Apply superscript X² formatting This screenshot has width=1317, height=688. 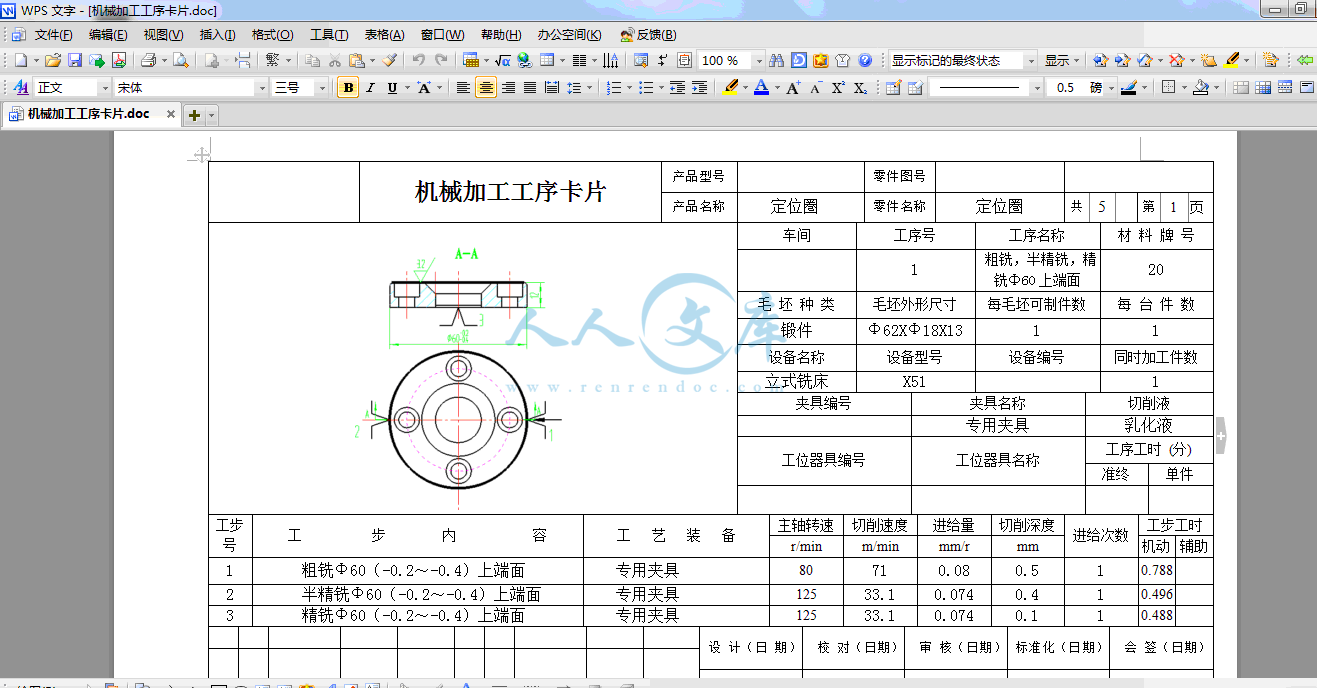pyautogui.click(x=838, y=88)
